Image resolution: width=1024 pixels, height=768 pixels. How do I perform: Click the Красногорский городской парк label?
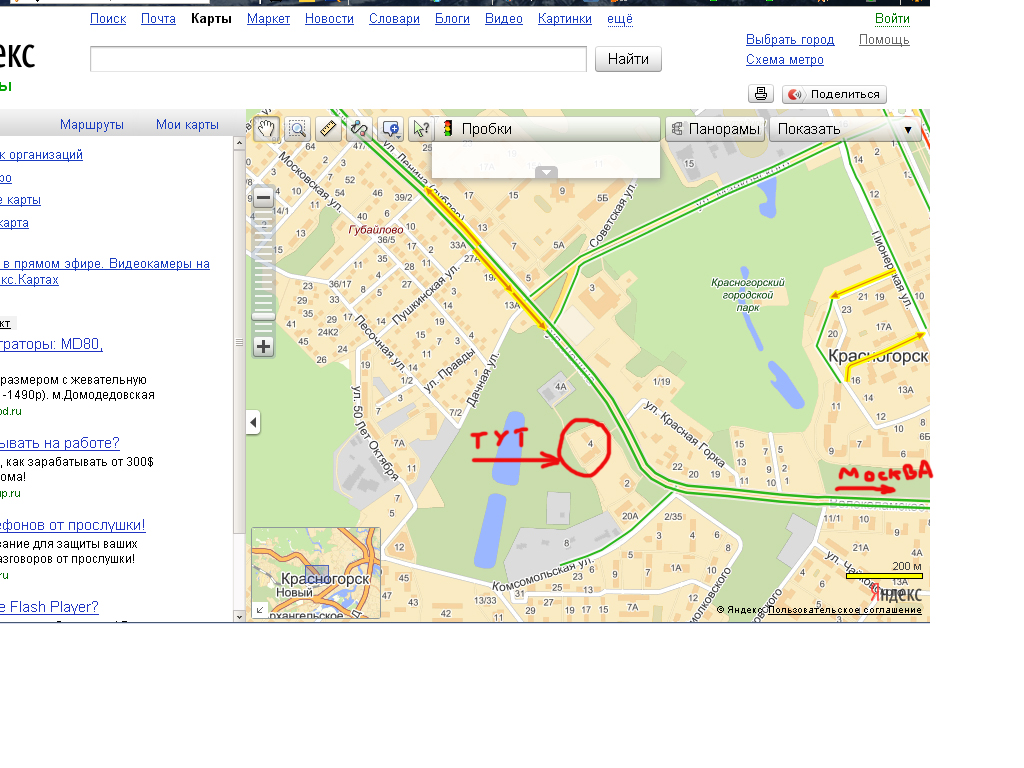(x=748, y=295)
